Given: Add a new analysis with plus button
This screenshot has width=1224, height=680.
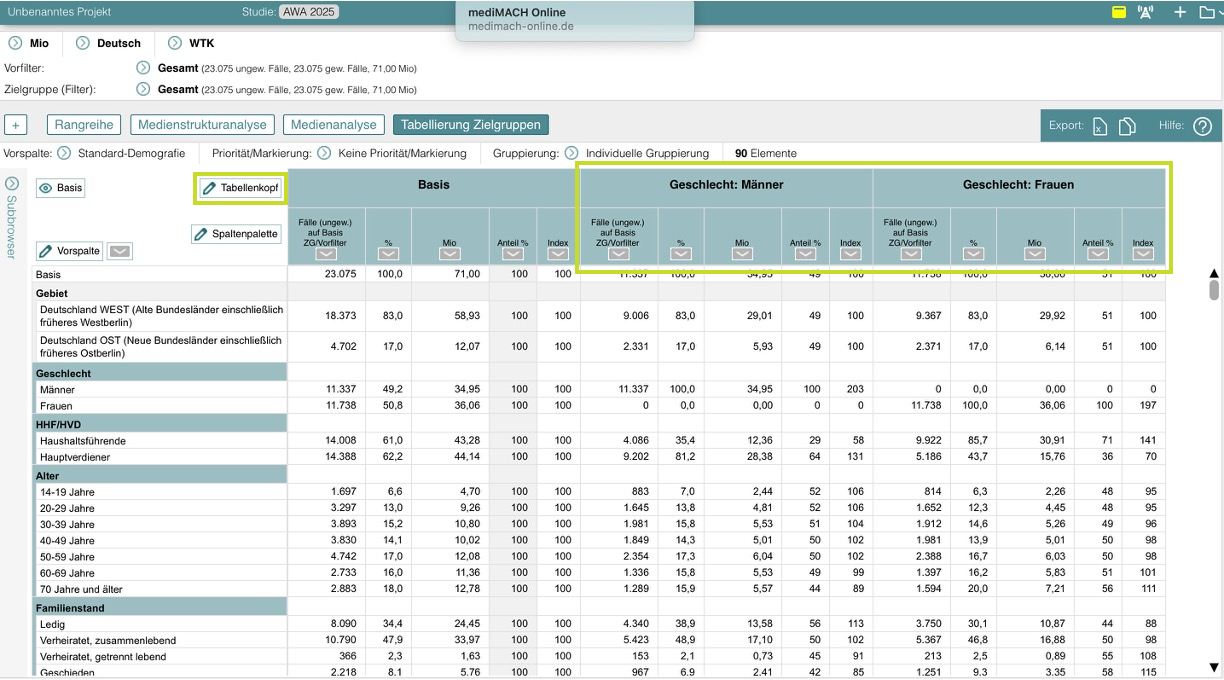Looking at the screenshot, I should 16,125.
